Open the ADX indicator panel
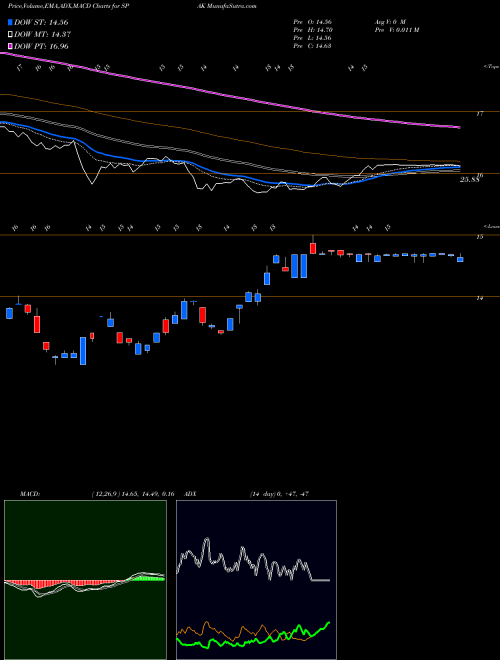 pyautogui.click(x=256, y=580)
